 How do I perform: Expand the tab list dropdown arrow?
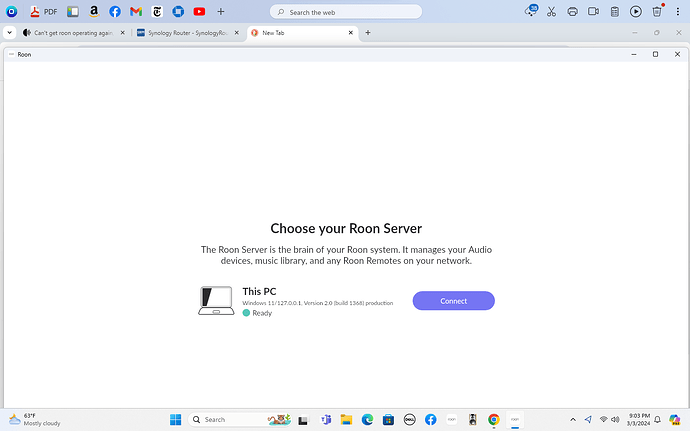9,33
